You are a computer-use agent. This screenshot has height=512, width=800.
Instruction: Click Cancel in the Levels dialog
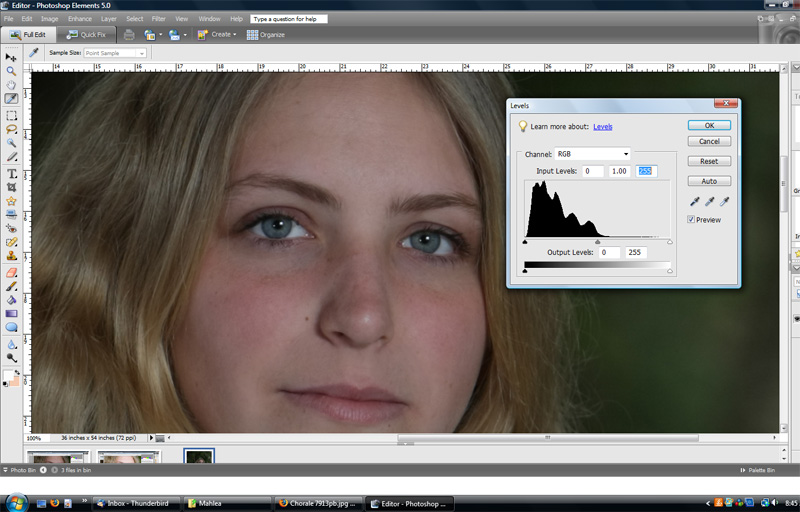[x=709, y=141]
